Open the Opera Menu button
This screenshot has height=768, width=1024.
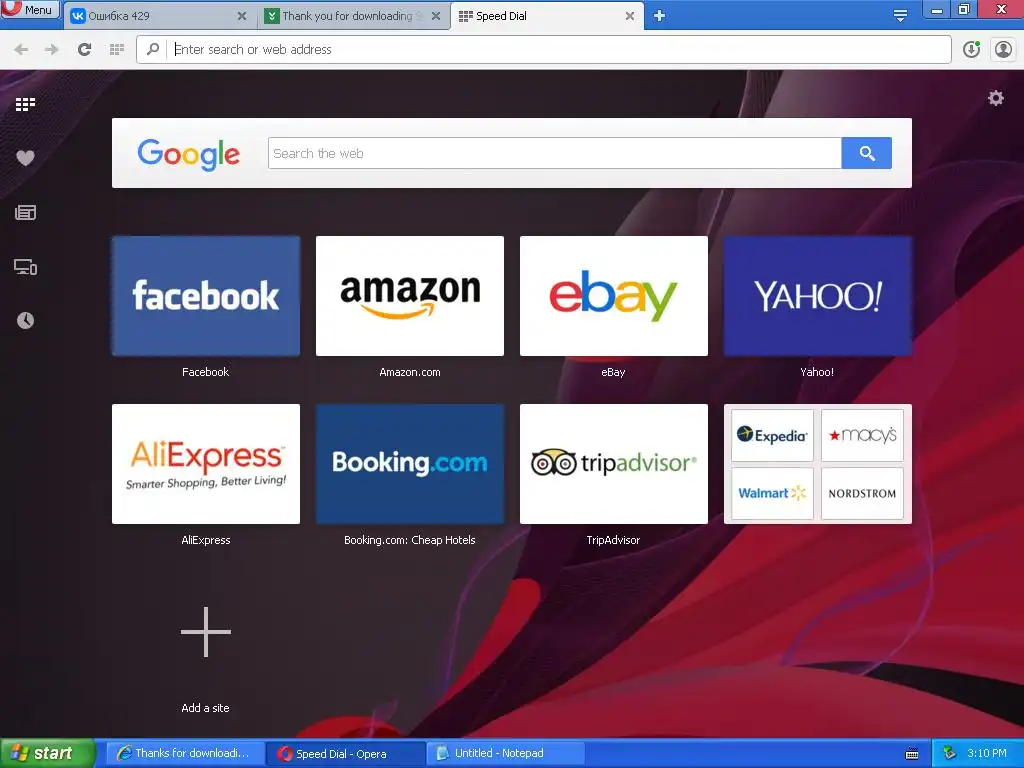(x=30, y=10)
